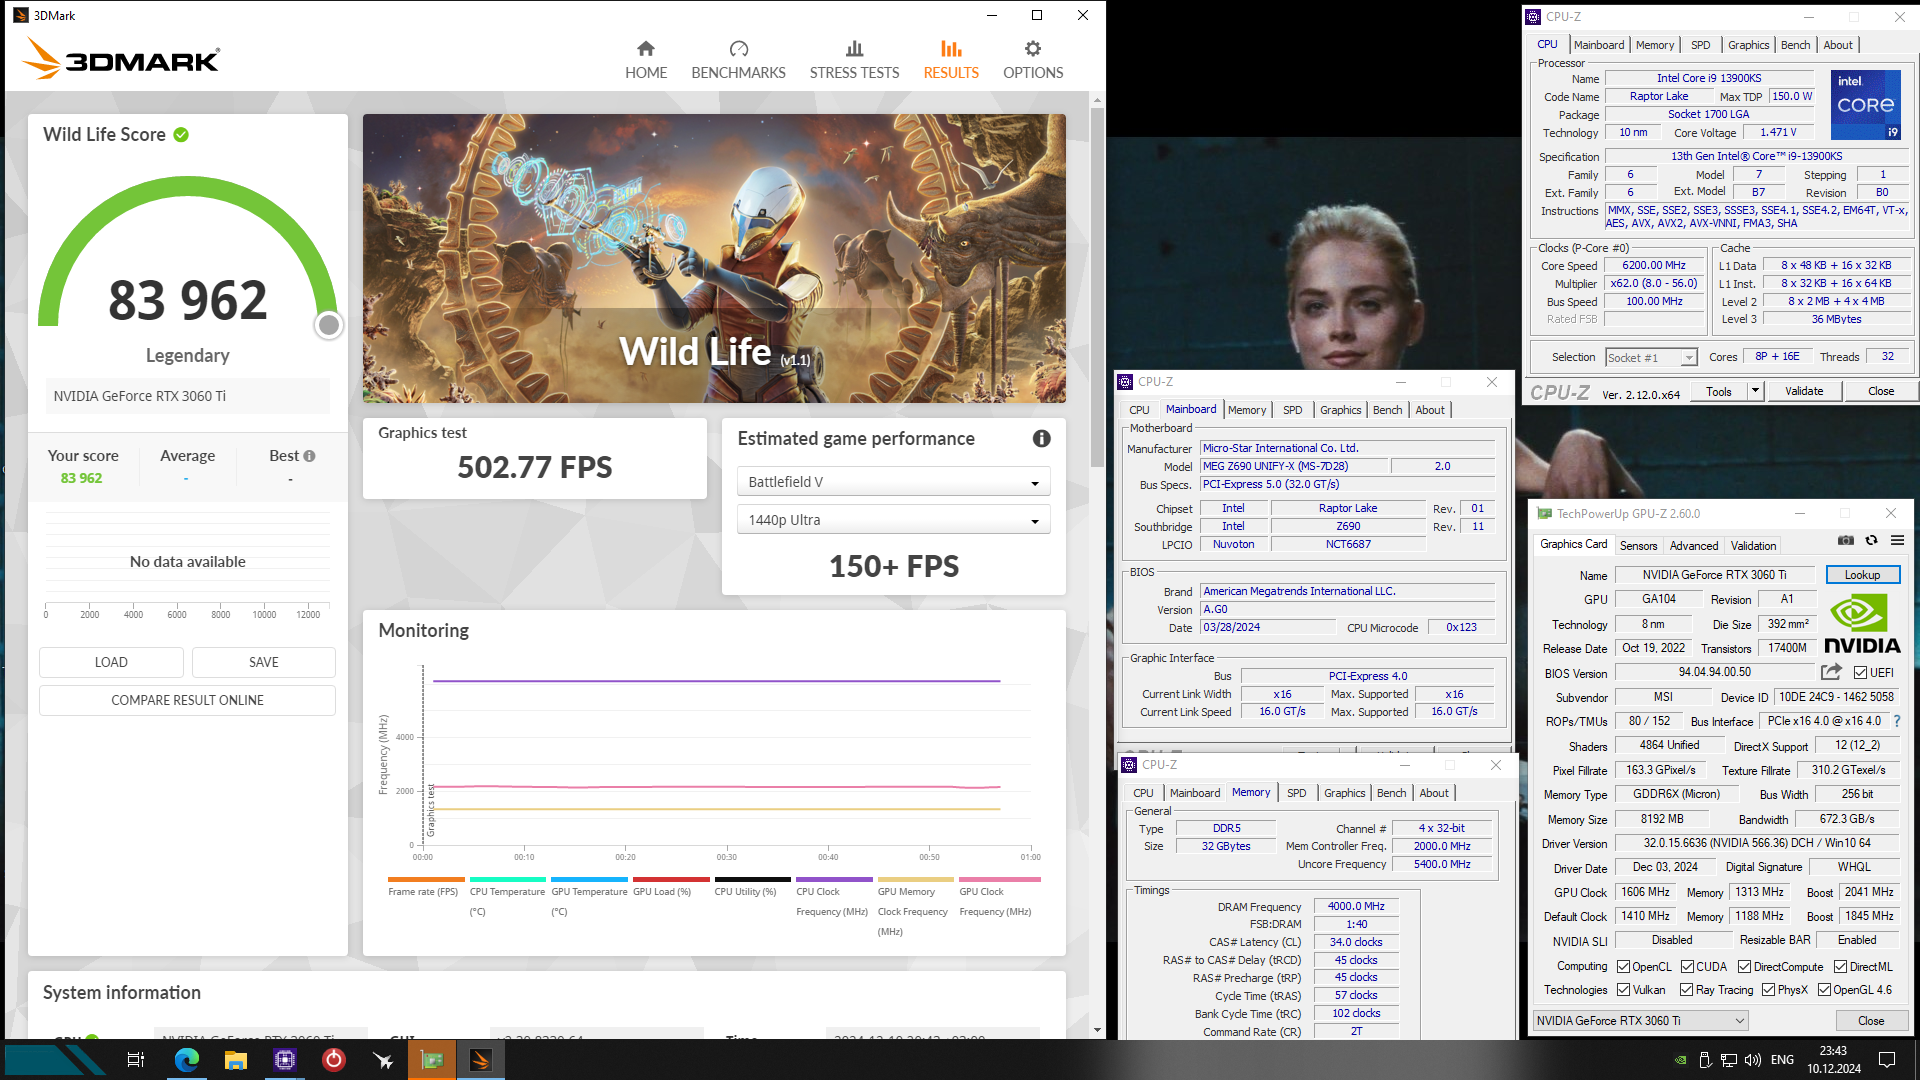1920x1080 pixels.
Task: Open the volume control in system tray
Action: (1752, 1060)
